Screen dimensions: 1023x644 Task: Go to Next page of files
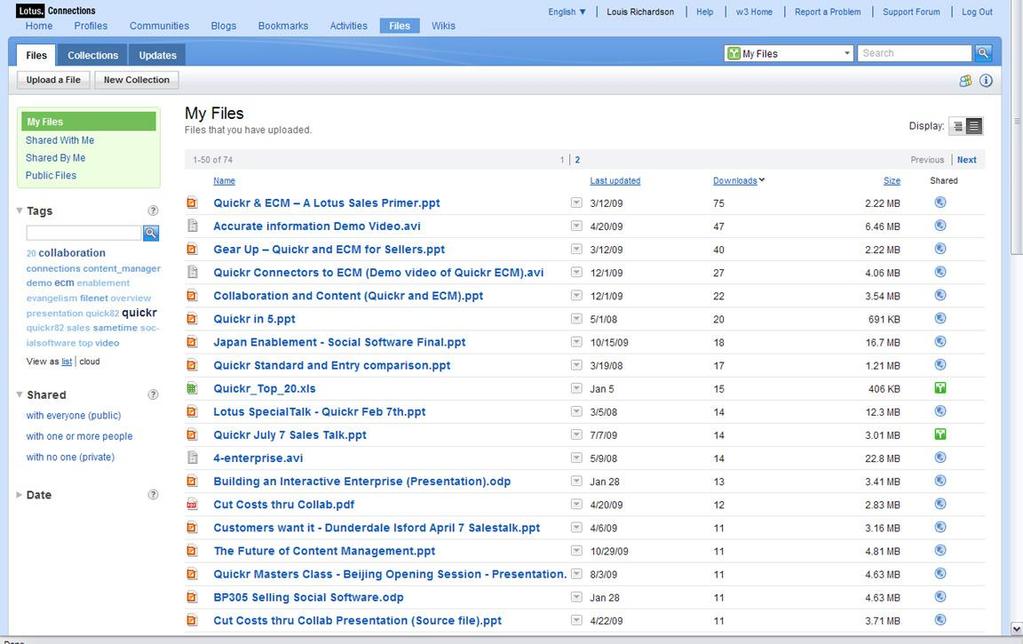point(967,160)
